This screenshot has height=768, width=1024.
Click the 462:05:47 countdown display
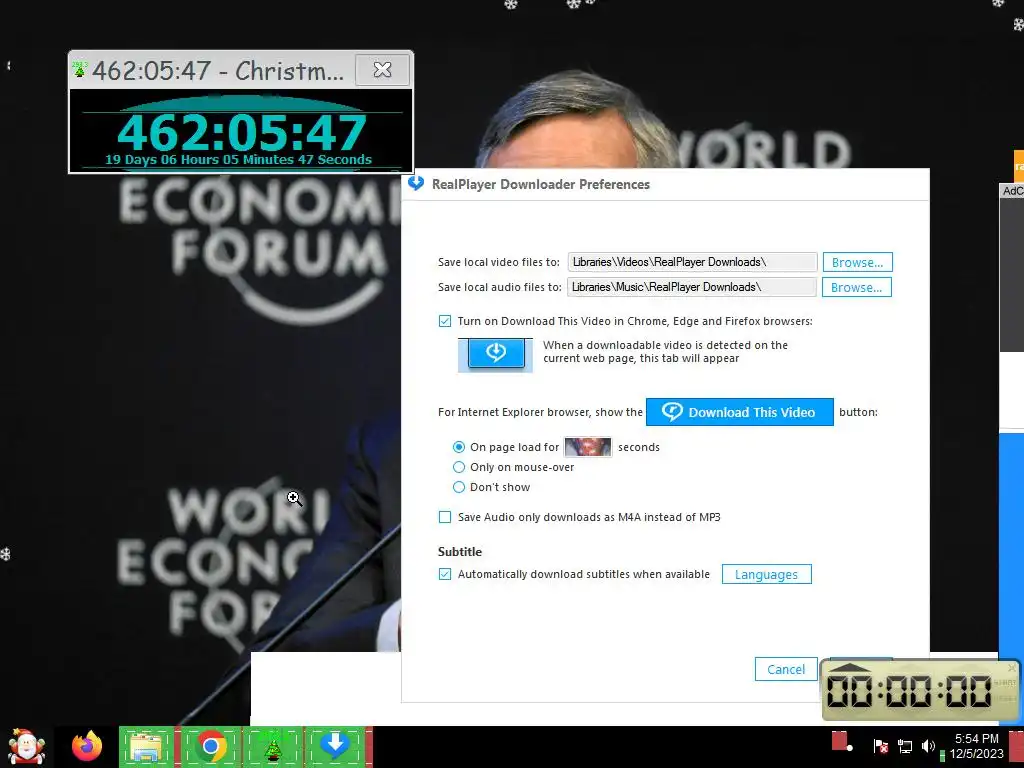[242, 133]
